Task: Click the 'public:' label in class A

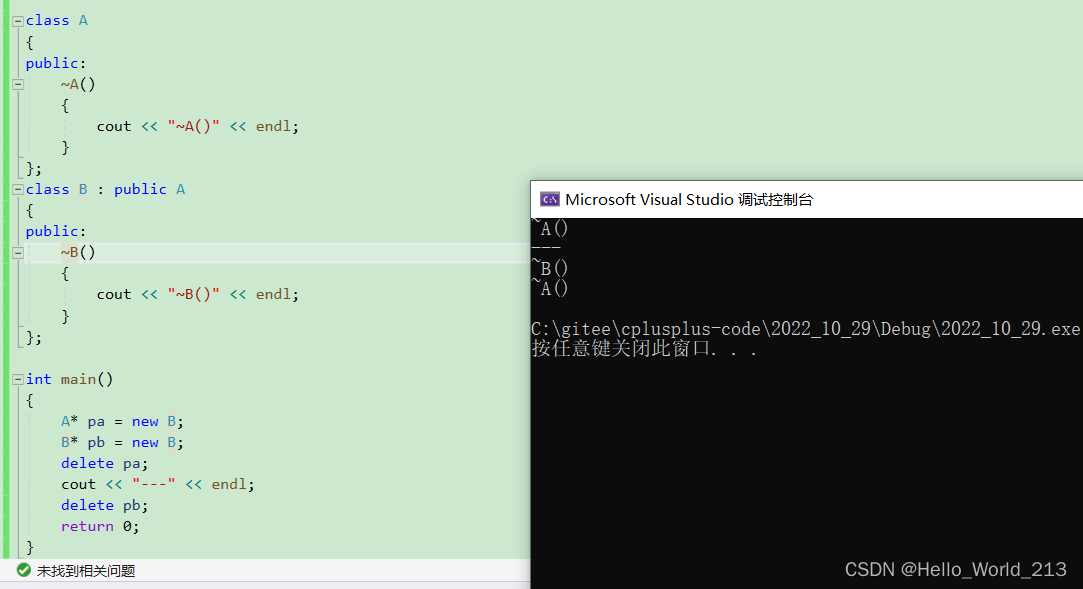Action: coord(56,64)
